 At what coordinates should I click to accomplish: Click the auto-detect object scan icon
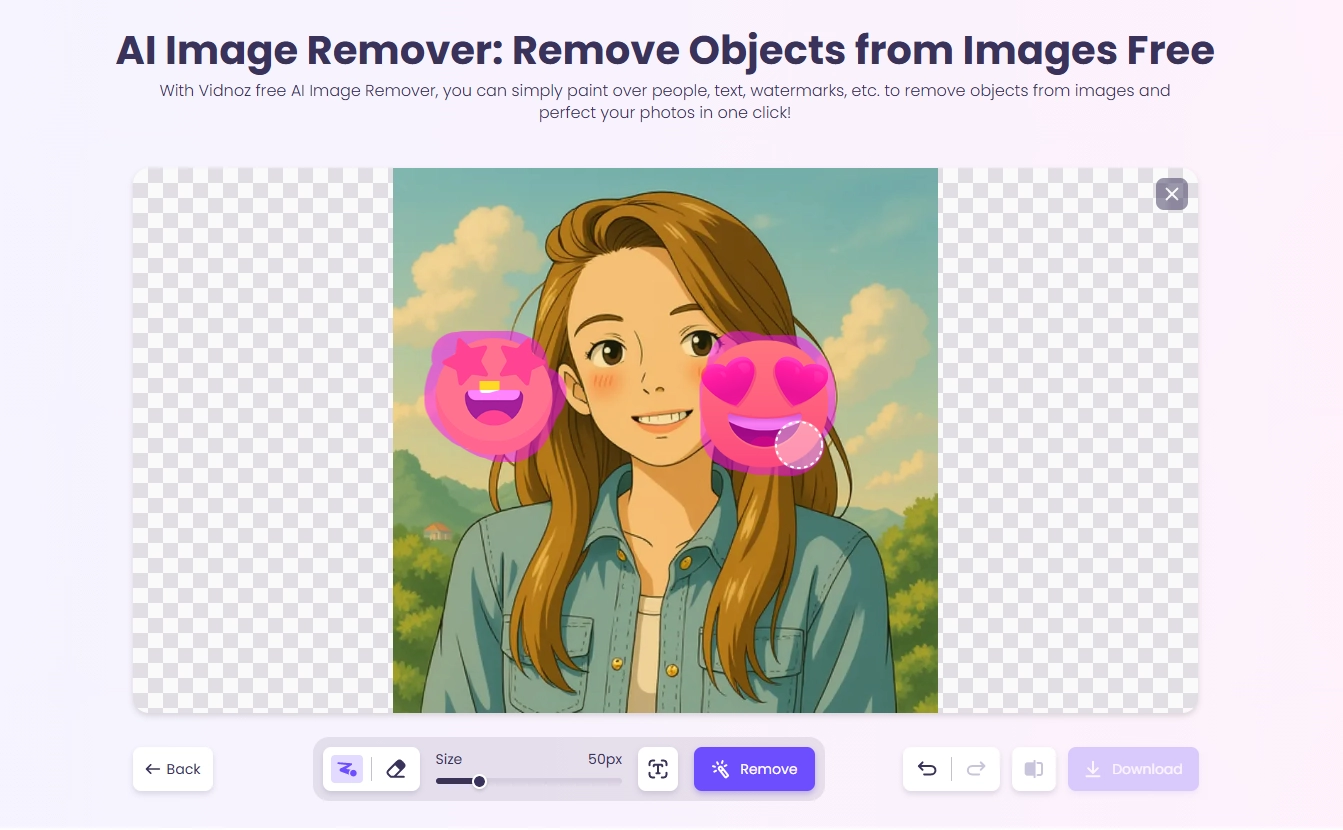(x=658, y=769)
